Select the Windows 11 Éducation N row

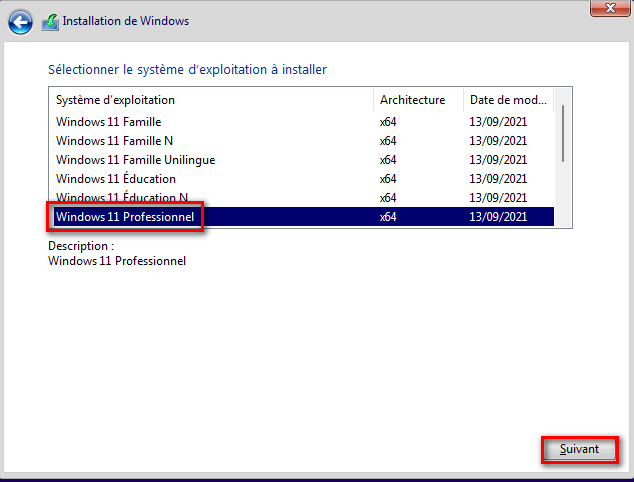tap(121, 197)
